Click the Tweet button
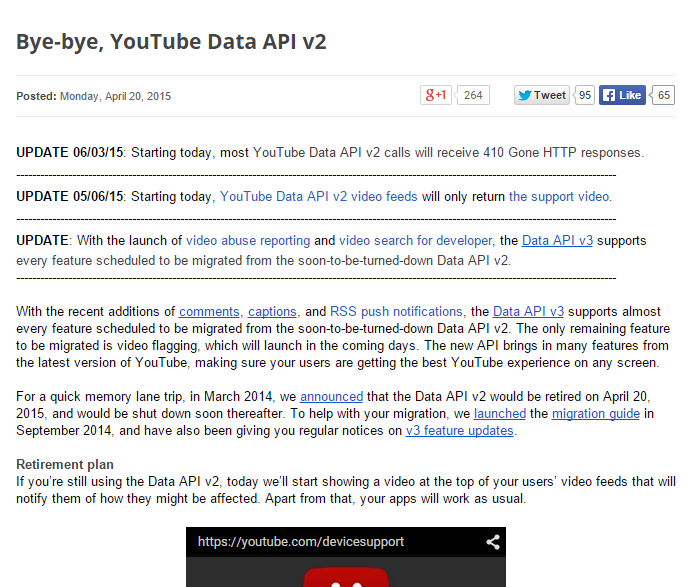This screenshot has height=587, width=693. [x=541, y=96]
